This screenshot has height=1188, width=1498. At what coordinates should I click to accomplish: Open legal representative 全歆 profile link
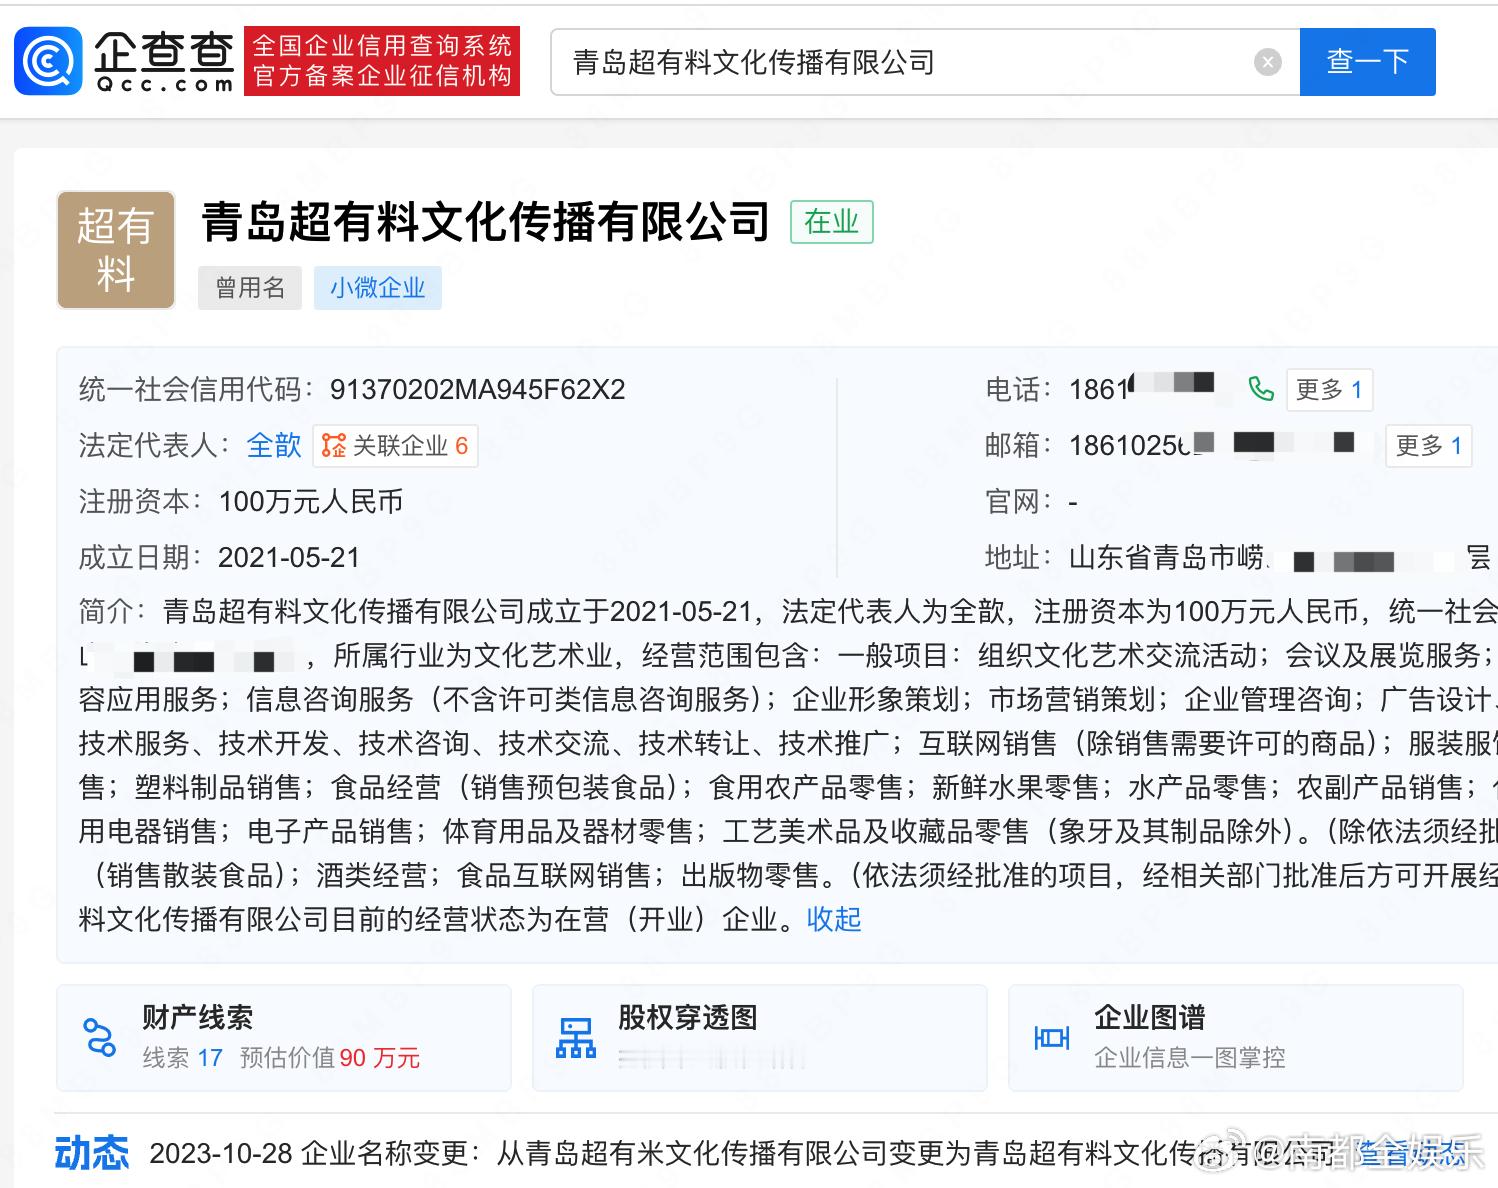(x=274, y=445)
